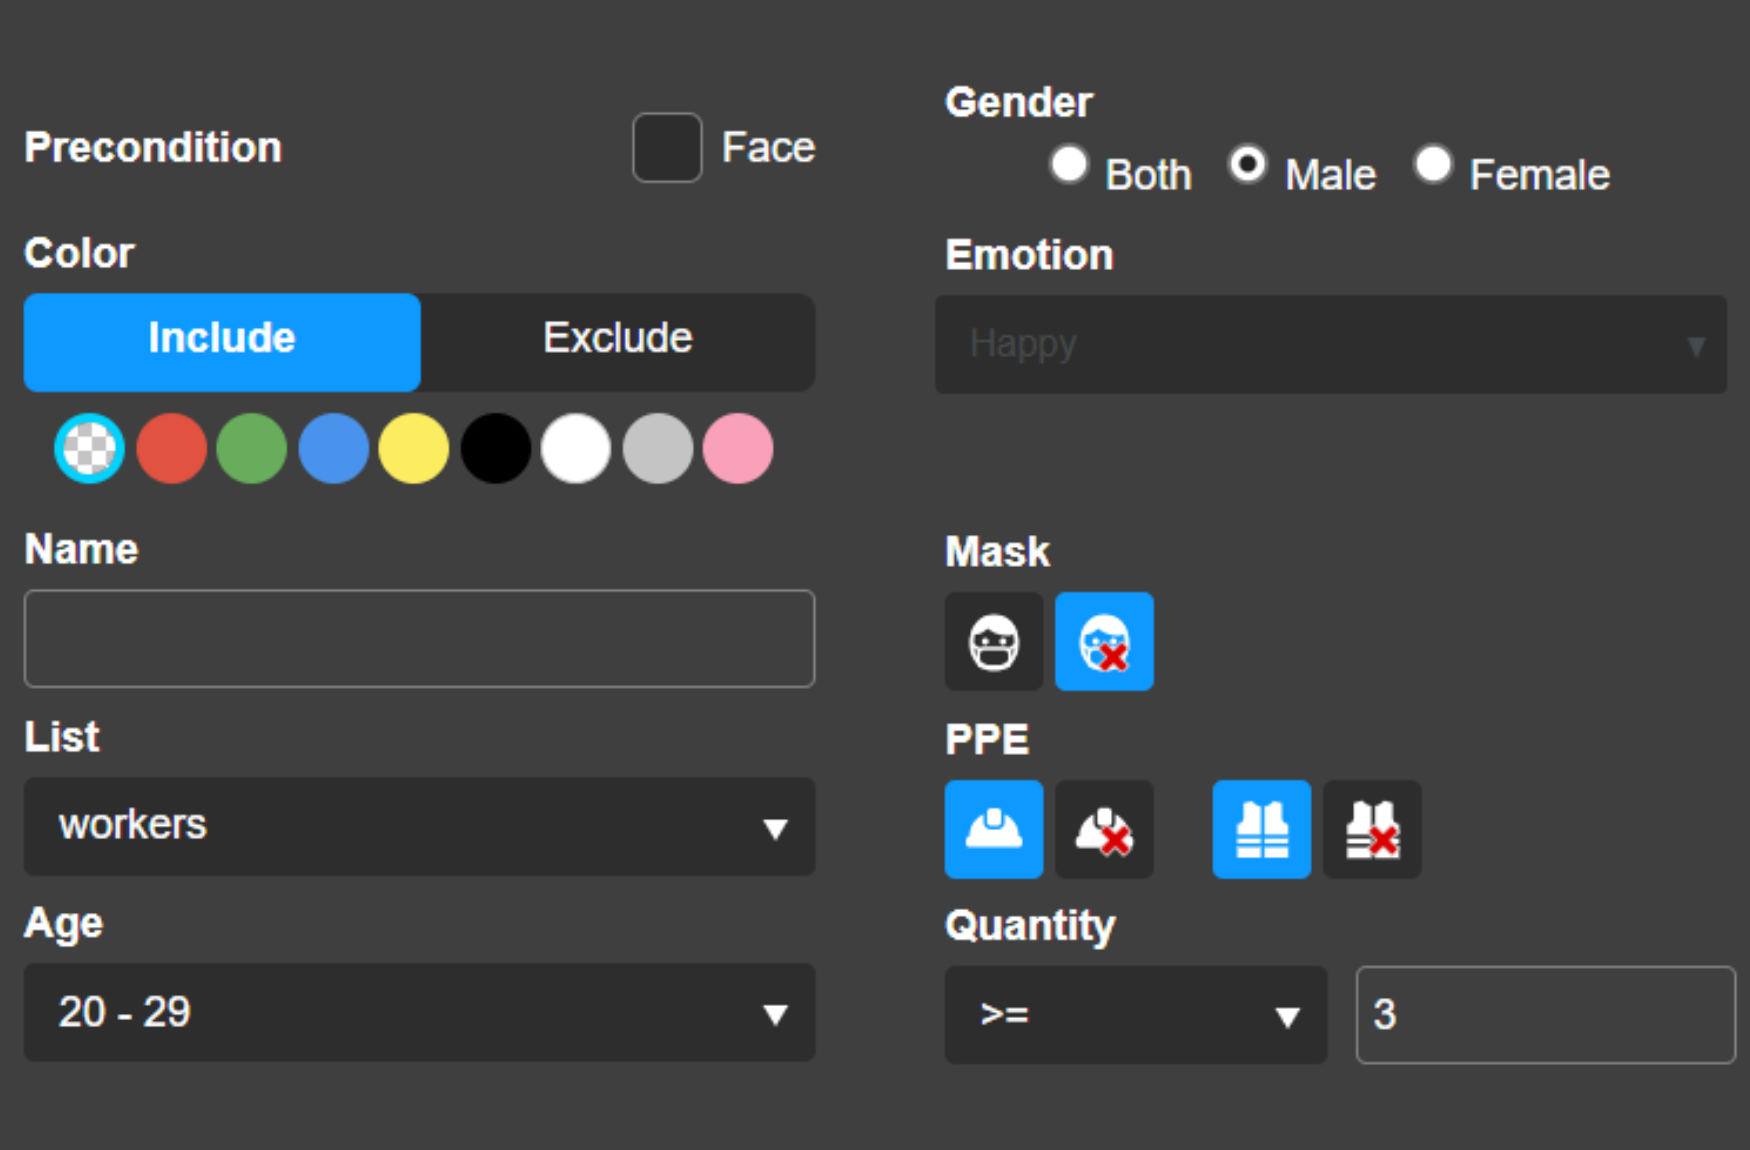Click the Name text input field
1750x1150 pixels.
tap(419, 638)
